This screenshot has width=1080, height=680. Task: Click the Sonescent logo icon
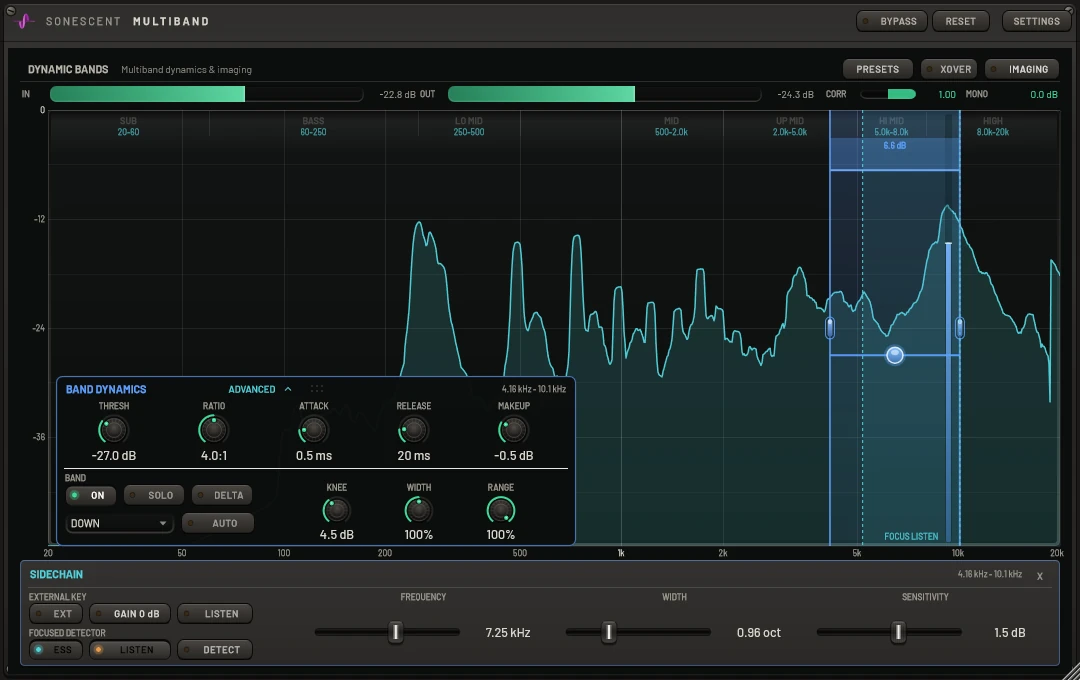click(25, 21)
